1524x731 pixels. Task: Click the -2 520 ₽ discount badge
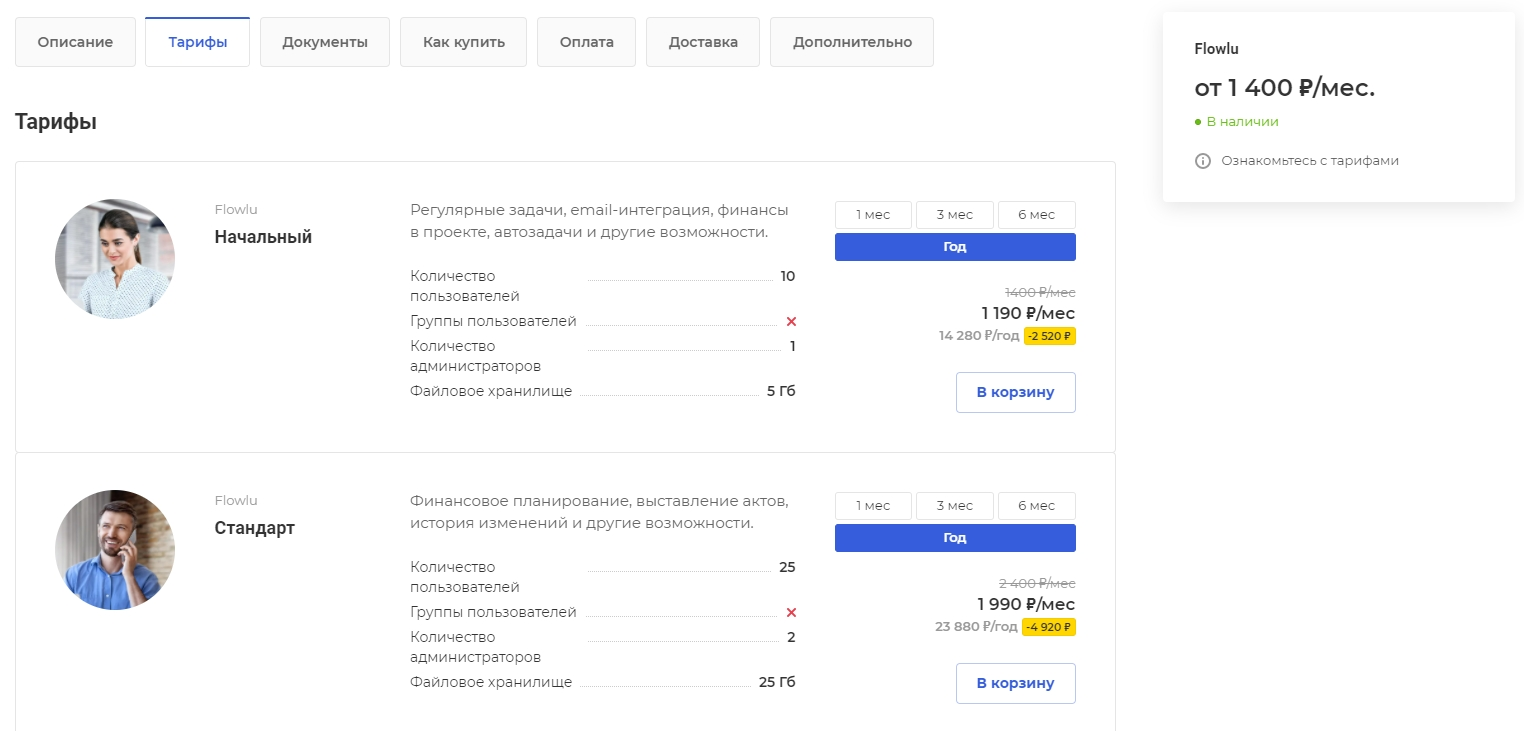1050,336
